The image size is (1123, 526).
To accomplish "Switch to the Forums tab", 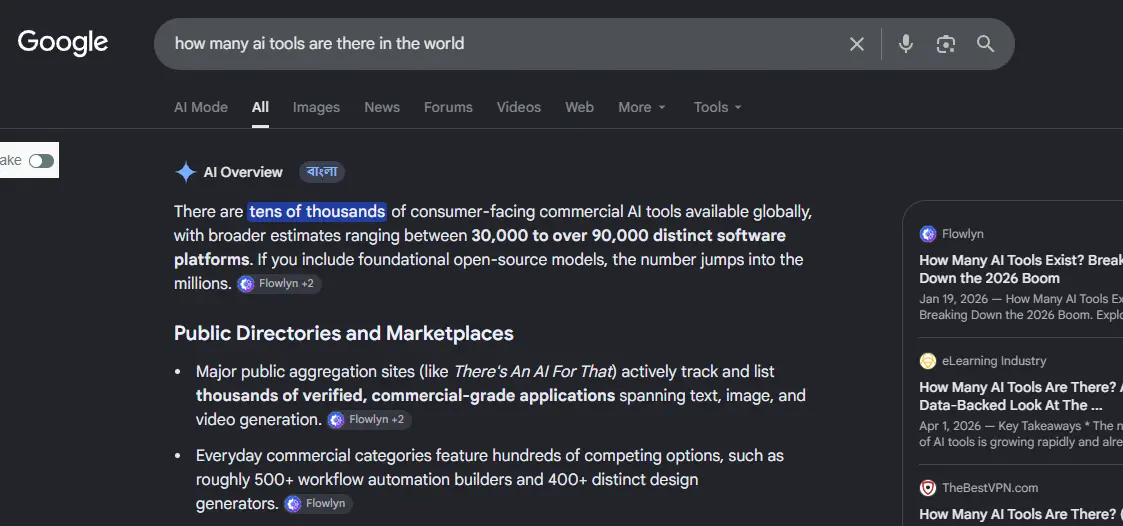I will coord(448,107).
